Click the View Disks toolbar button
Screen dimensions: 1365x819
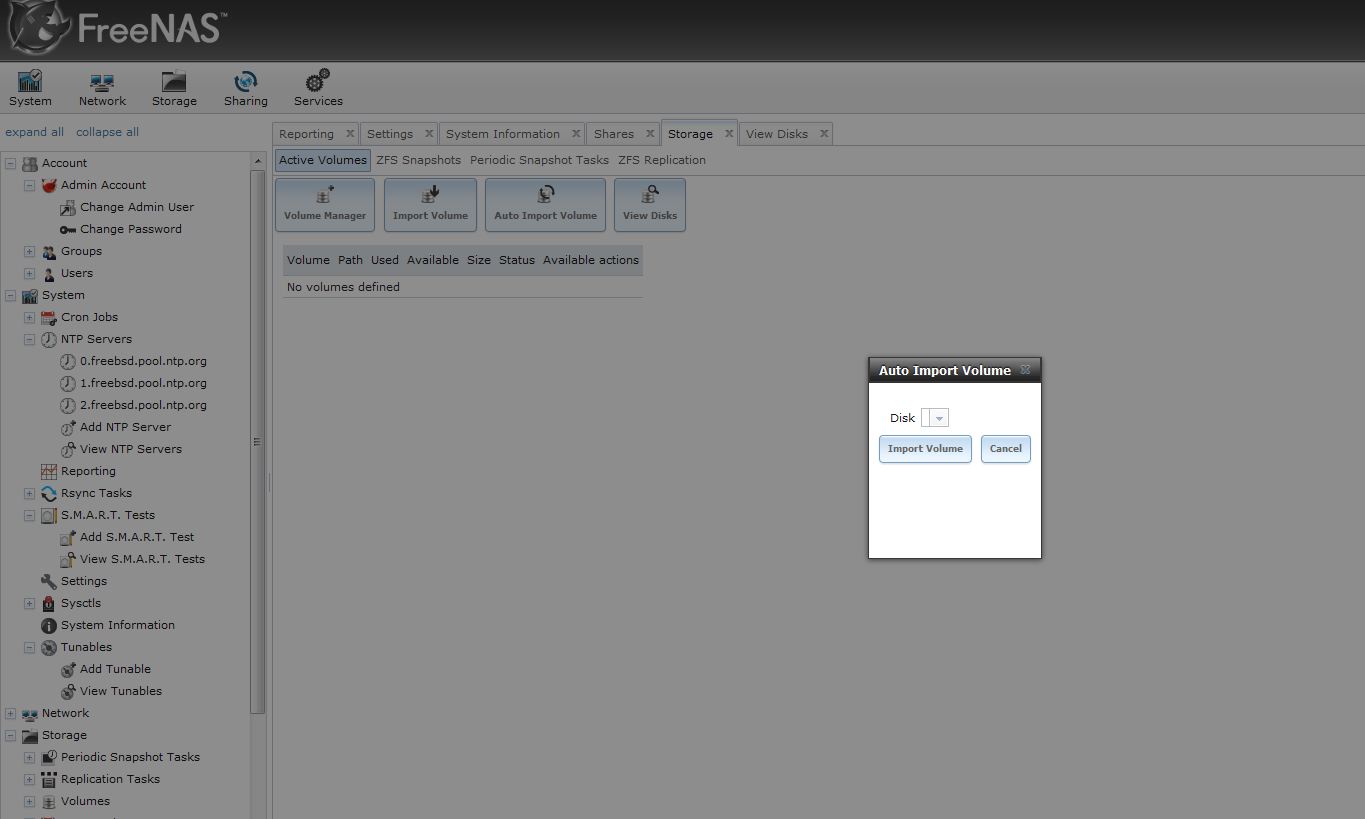click(650, 205)
